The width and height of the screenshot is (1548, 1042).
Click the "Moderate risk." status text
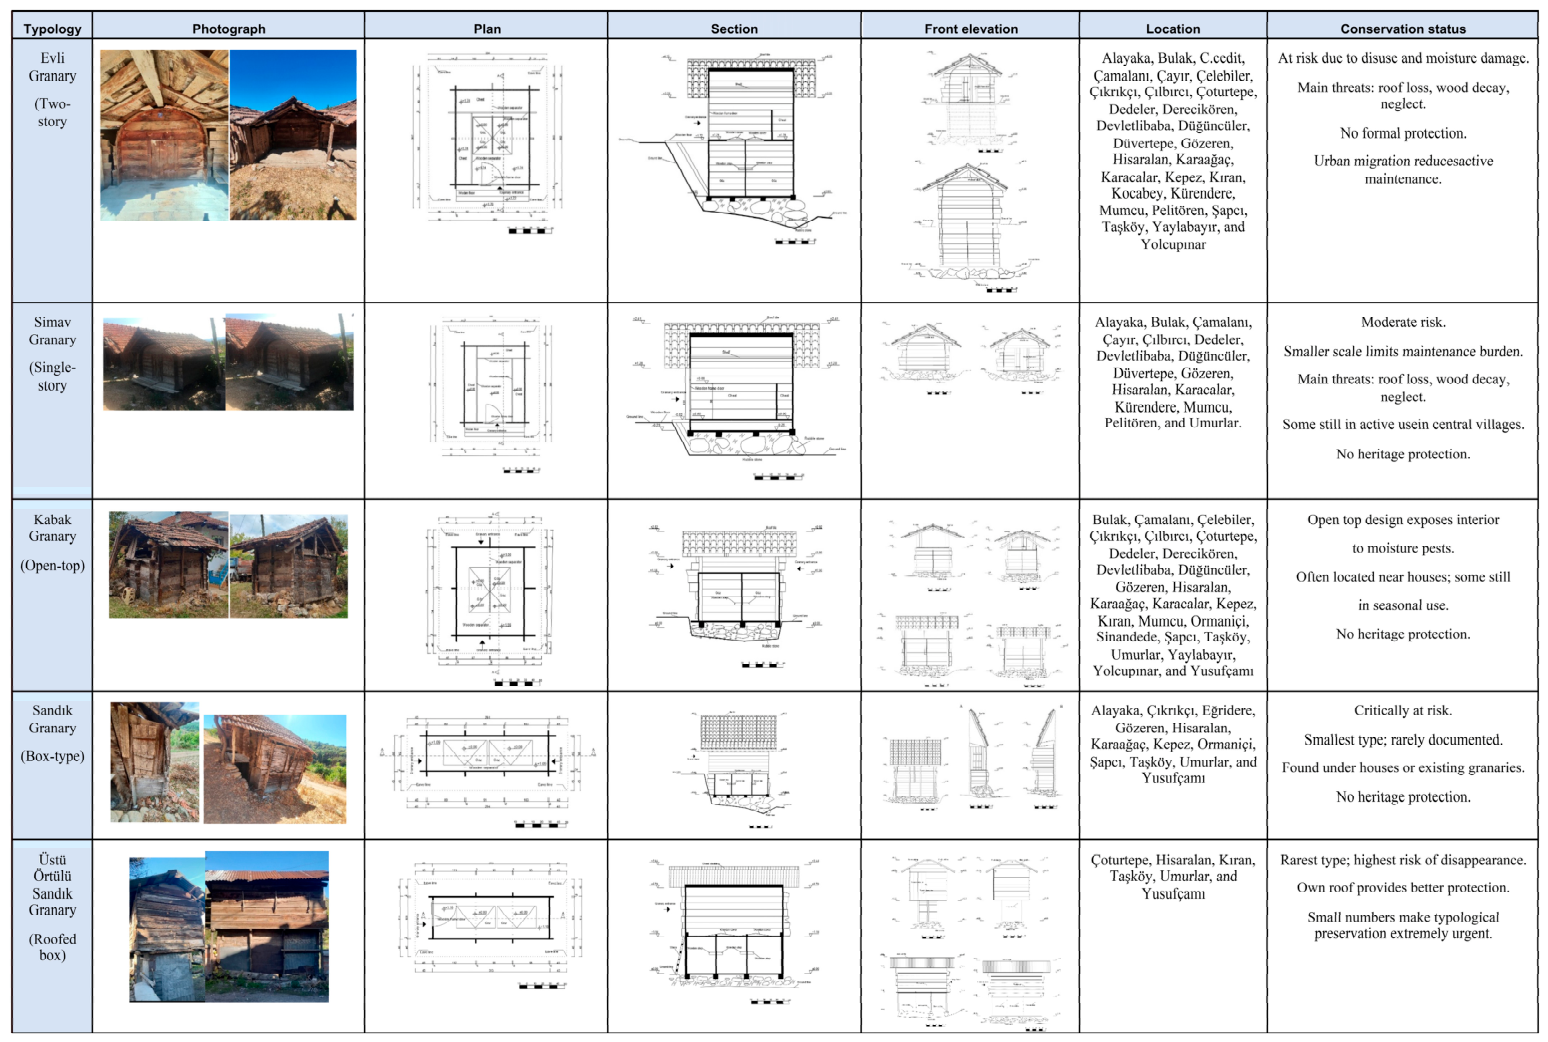[1403, 322]
